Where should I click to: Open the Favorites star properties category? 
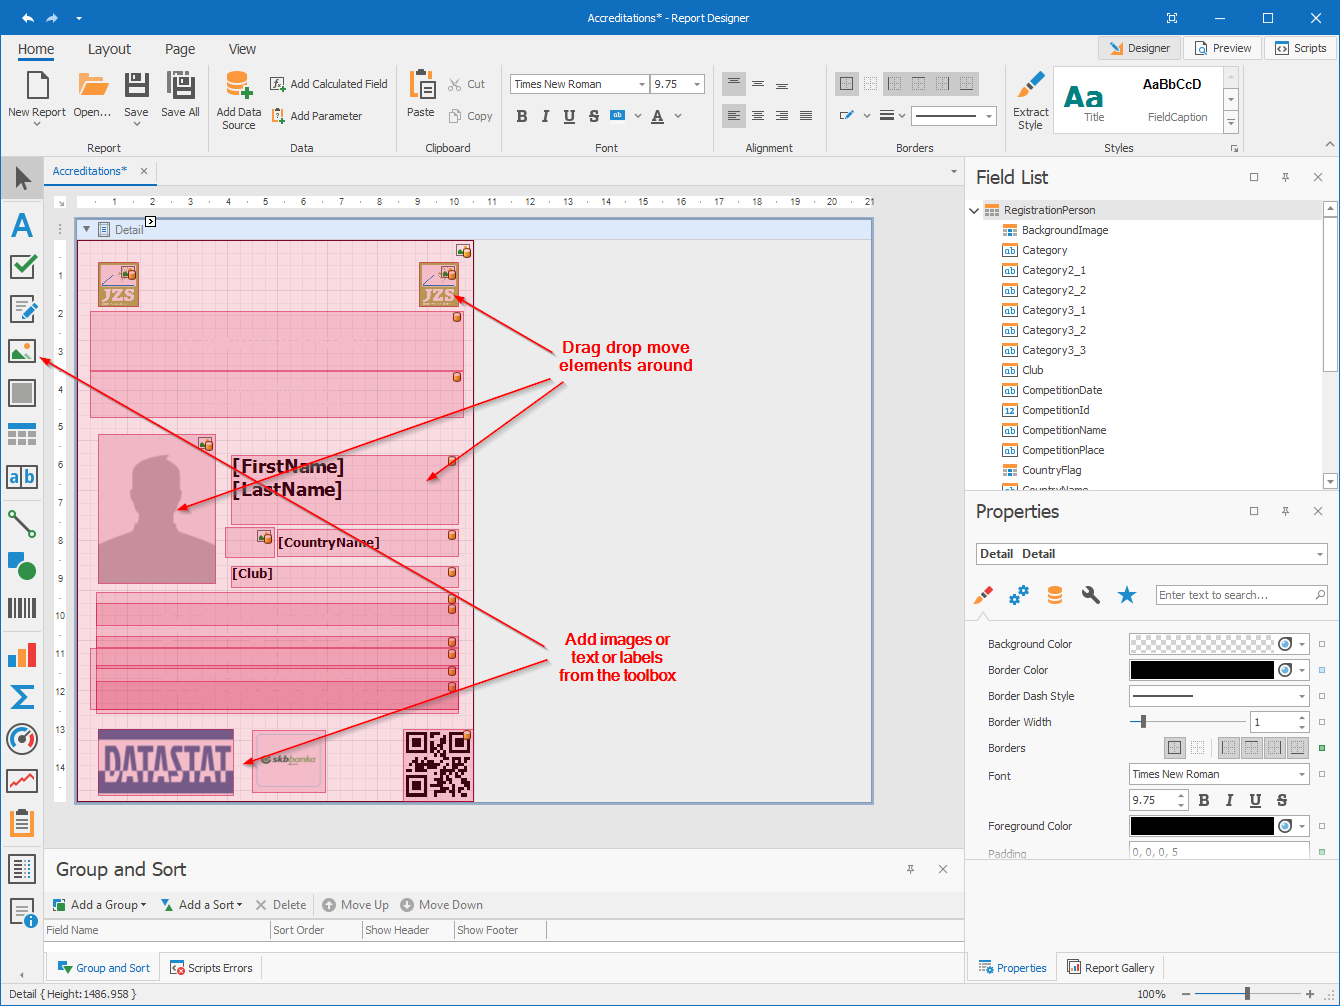(x=1127, y=595)
